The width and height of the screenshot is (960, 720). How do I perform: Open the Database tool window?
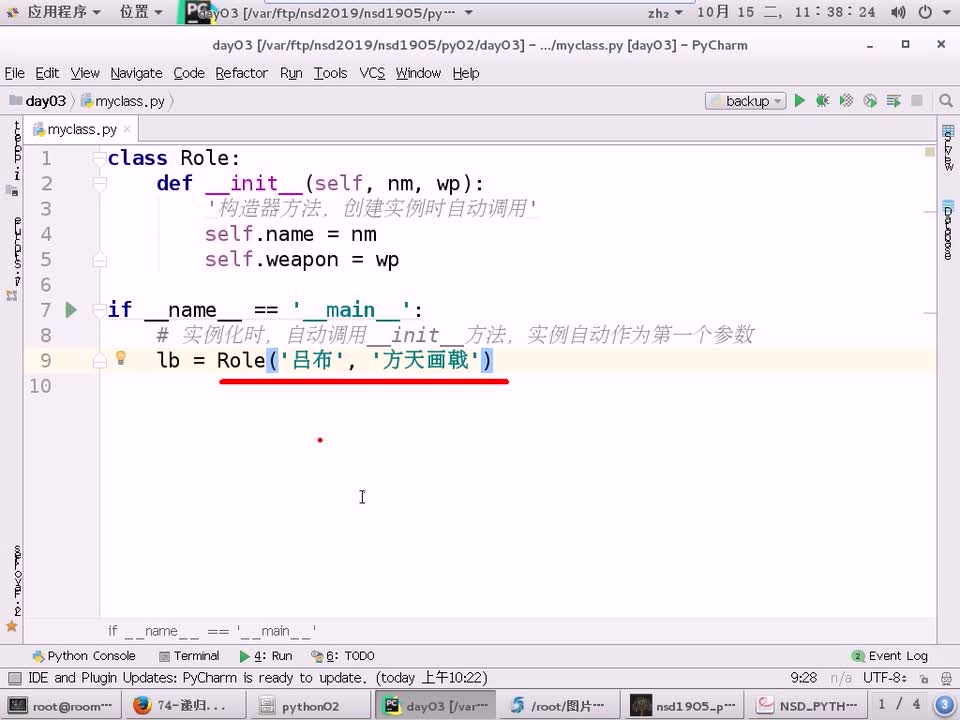(948, 230)
